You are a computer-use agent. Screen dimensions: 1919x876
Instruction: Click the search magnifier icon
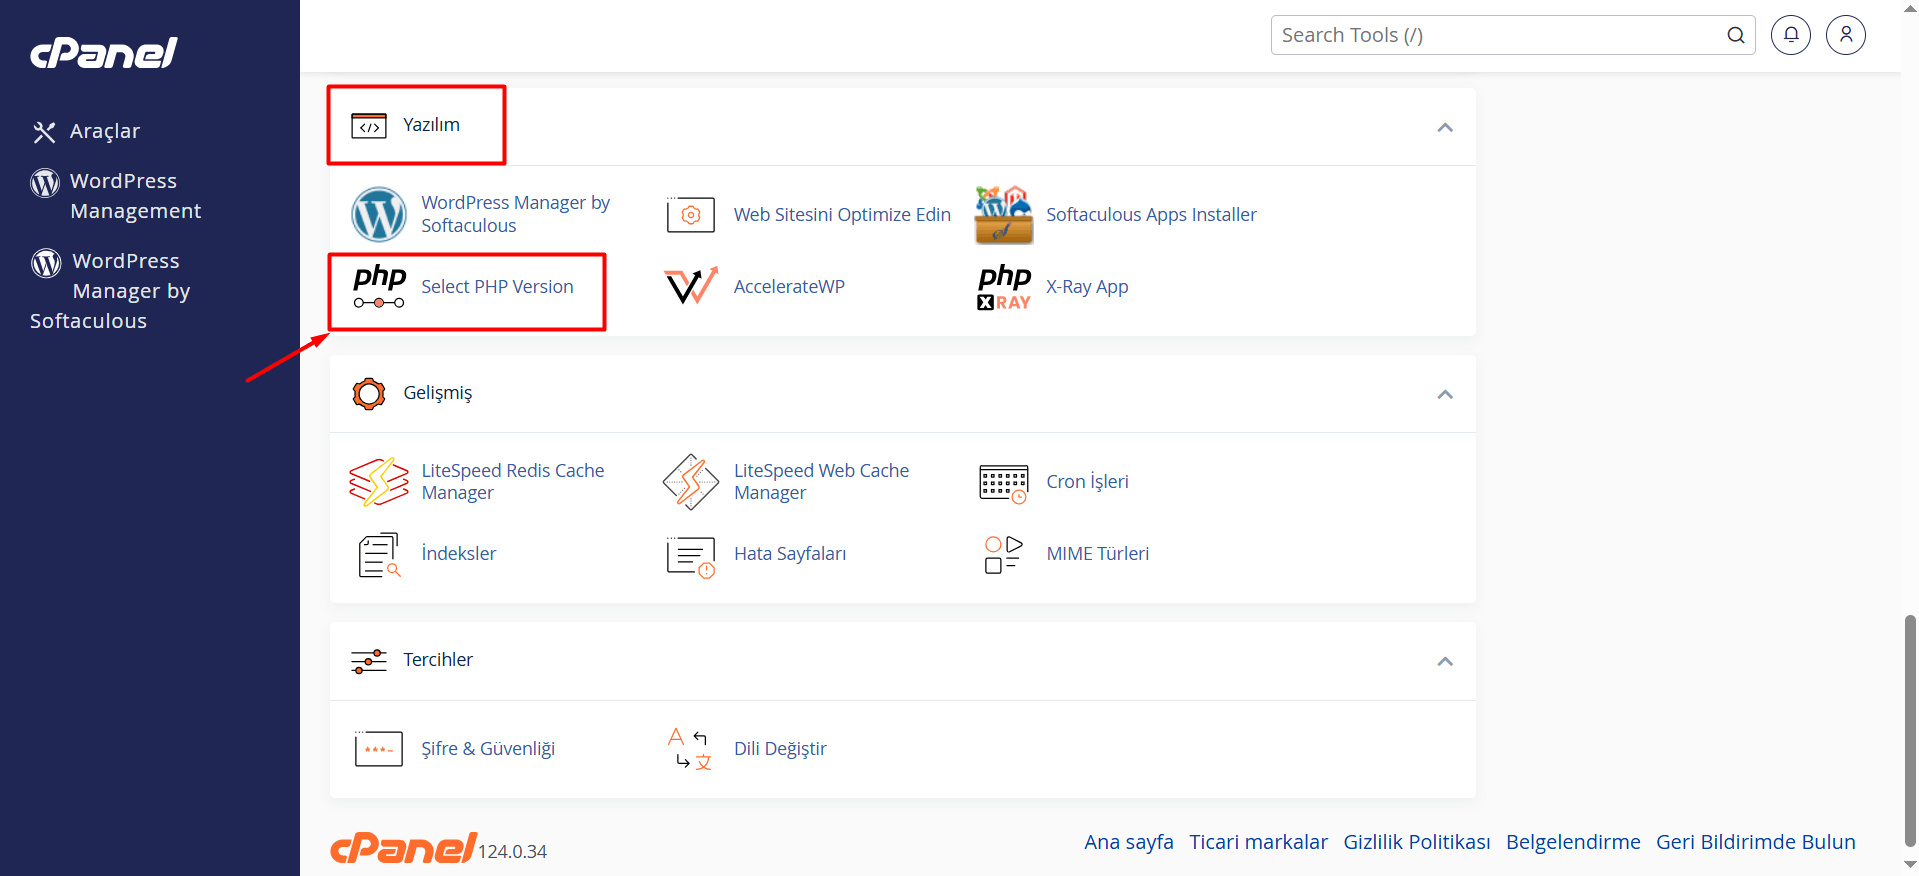[1736, 35]
